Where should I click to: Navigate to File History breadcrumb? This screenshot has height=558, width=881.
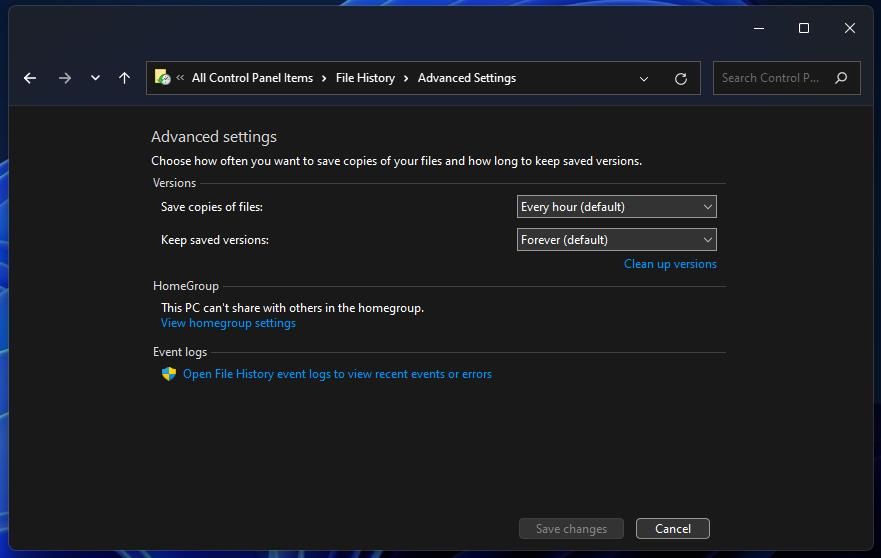click(x=365, y=78)
